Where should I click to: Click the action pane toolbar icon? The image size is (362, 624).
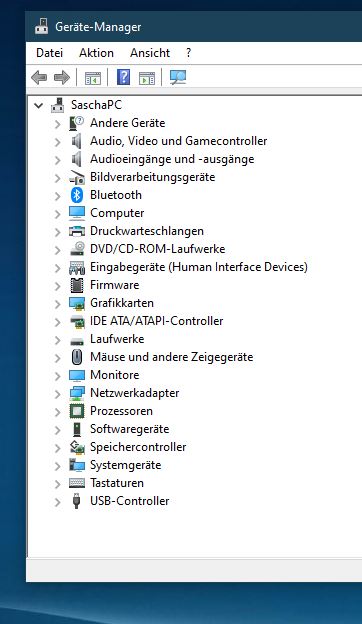coord(147,78)
